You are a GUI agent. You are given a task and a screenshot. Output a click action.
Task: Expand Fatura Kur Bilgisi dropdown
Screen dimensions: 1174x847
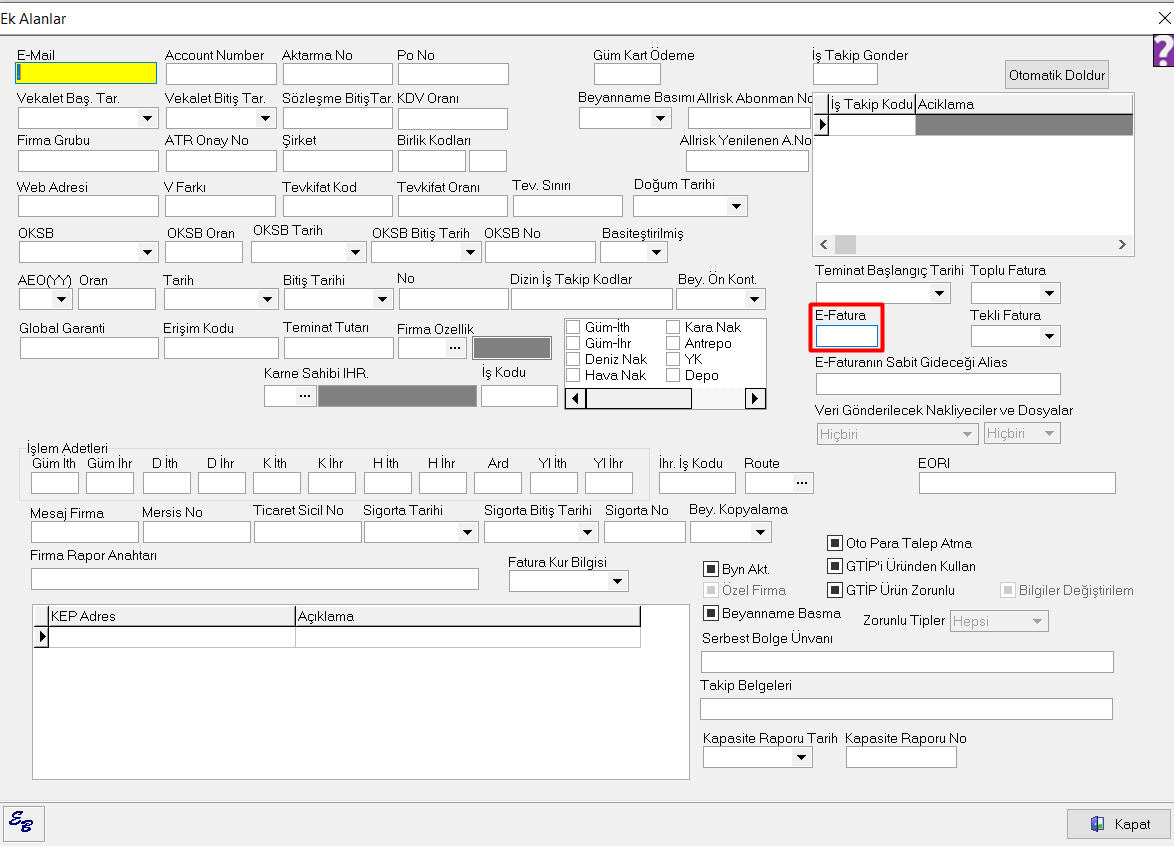[617, 581]
